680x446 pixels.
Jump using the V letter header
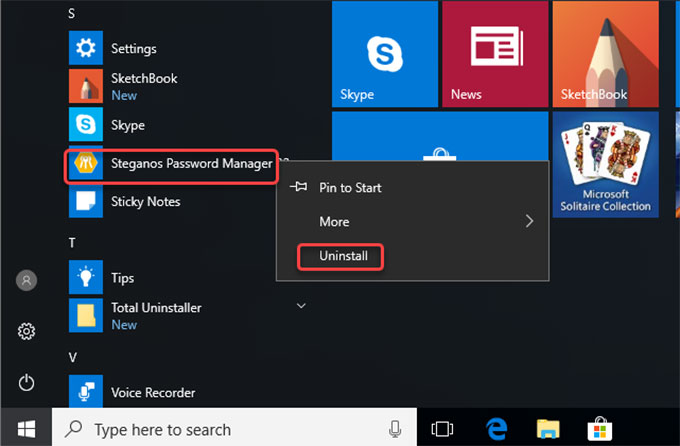[72, 357]
